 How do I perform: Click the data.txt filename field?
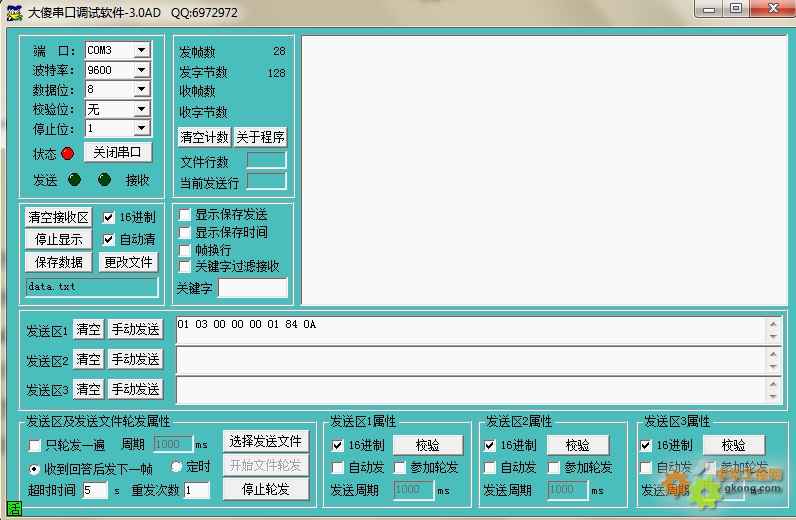(x=92, y=287)
